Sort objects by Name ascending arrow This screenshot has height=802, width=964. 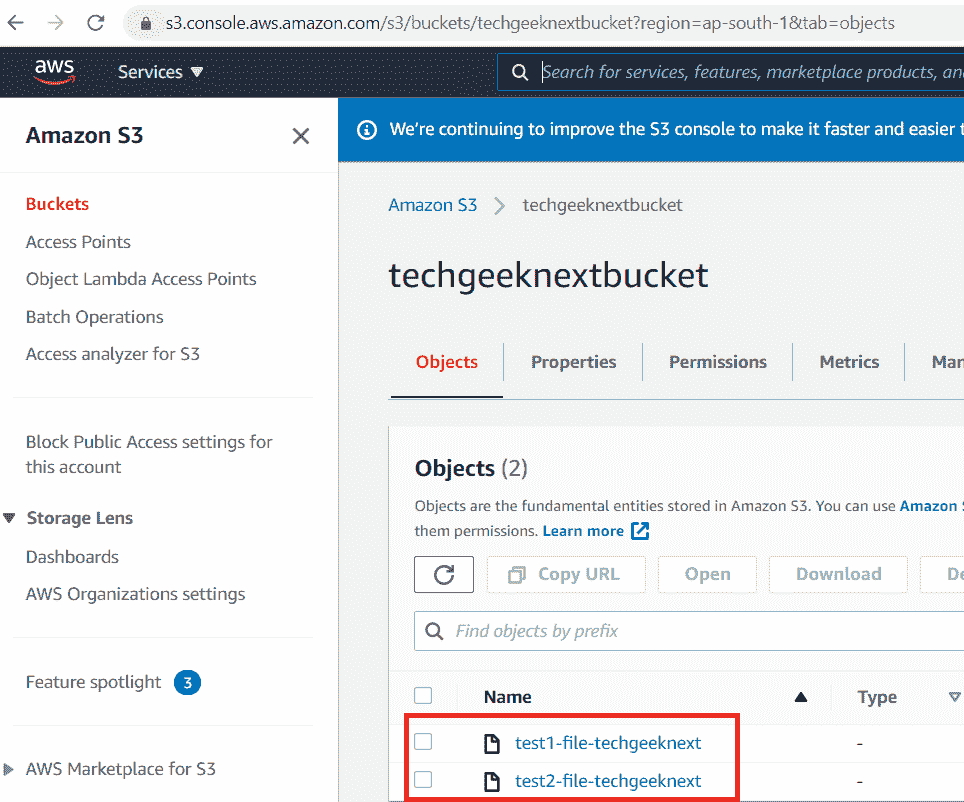[x=800, y=697]
